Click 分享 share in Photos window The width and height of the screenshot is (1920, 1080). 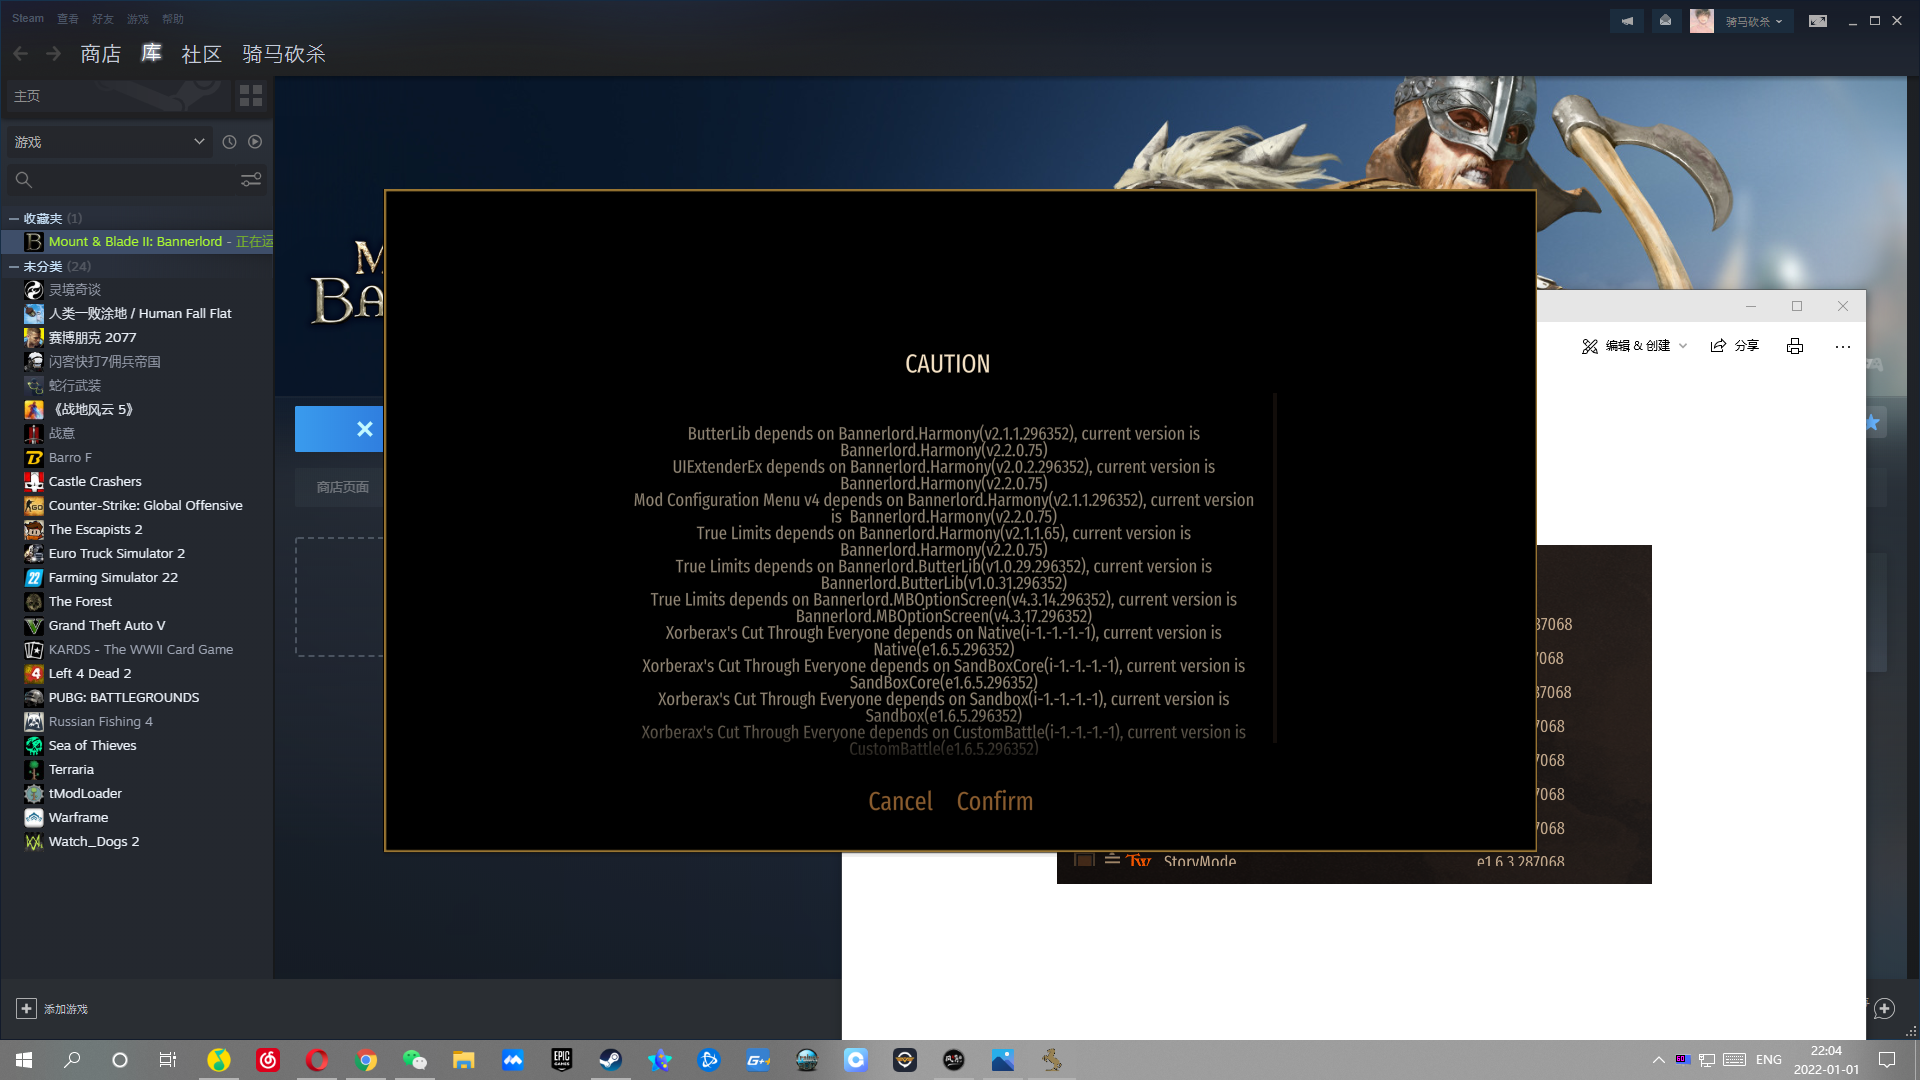coord(1734,346)
